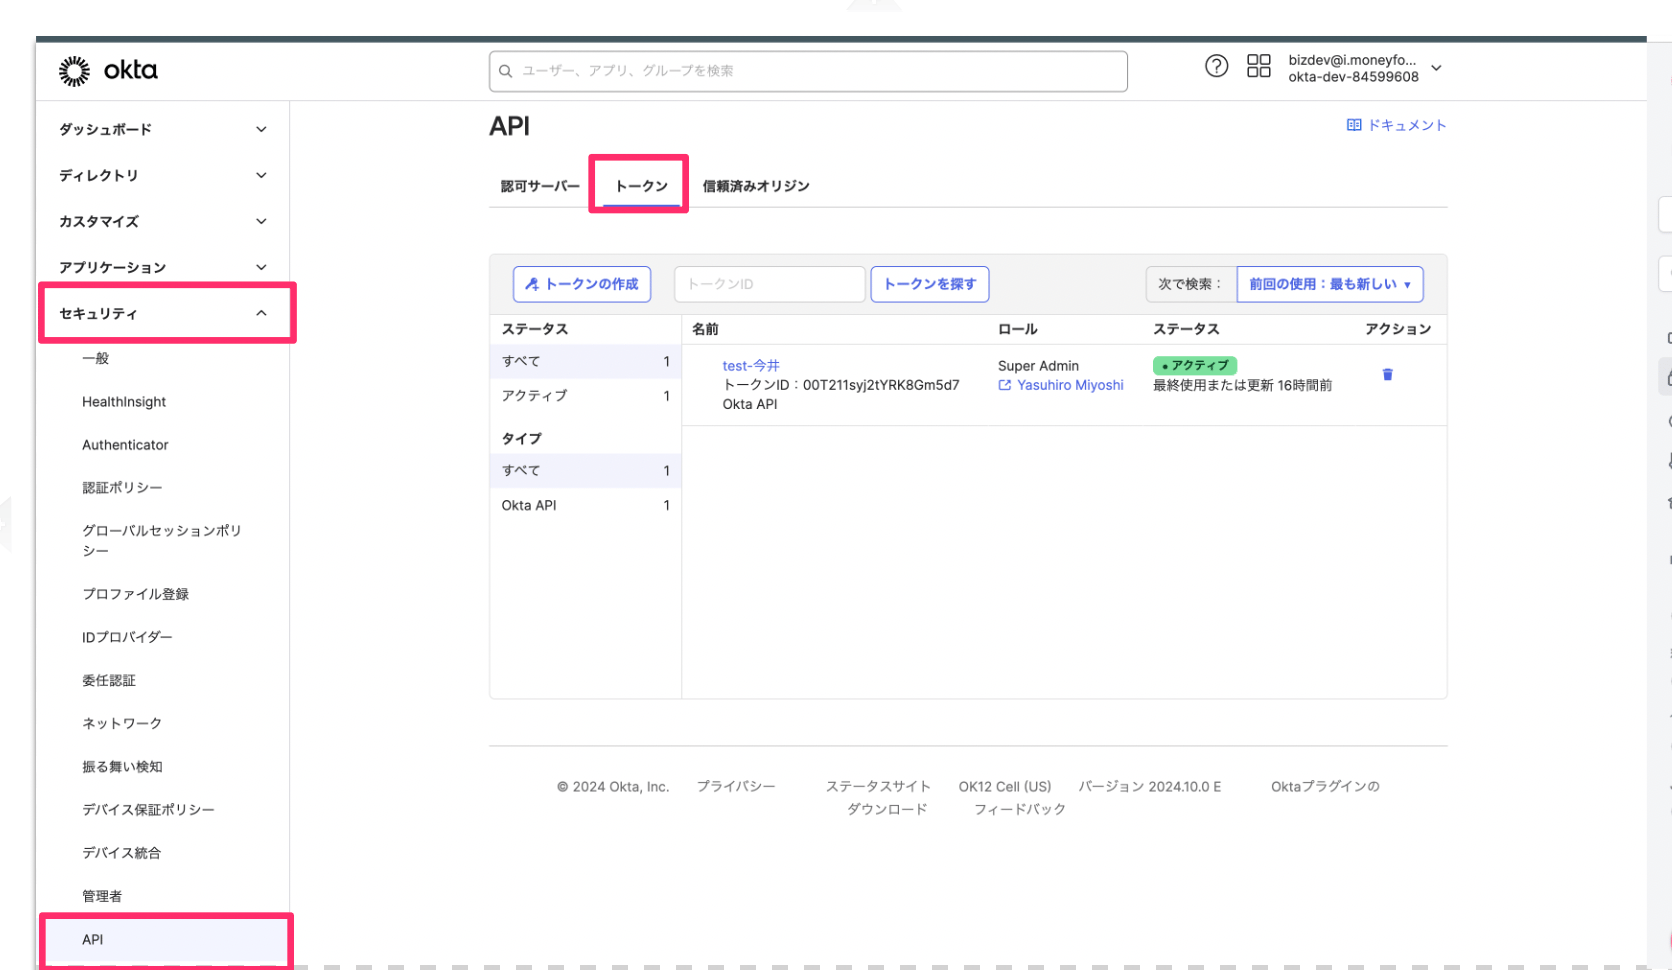Click the Super Admin role text
Image resolution: width=1672 pixels, height=970 pixels.
(1038, 365)
